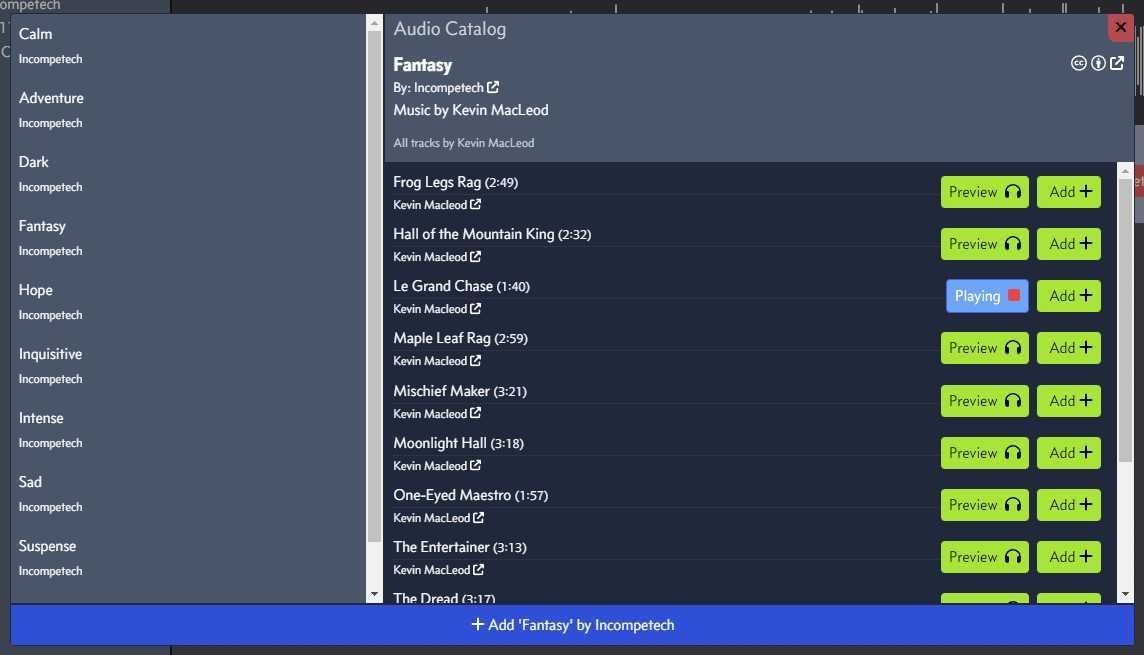Click the Mischief Maker (3:21) title
Image resolution: width=1144 pixels, height=655 pixels.
(460, 391)
